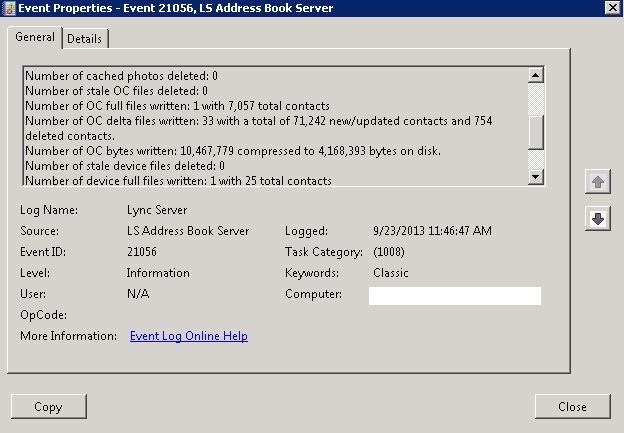
Task: Go to previous event with up arrow button
Action: [597, 181]
